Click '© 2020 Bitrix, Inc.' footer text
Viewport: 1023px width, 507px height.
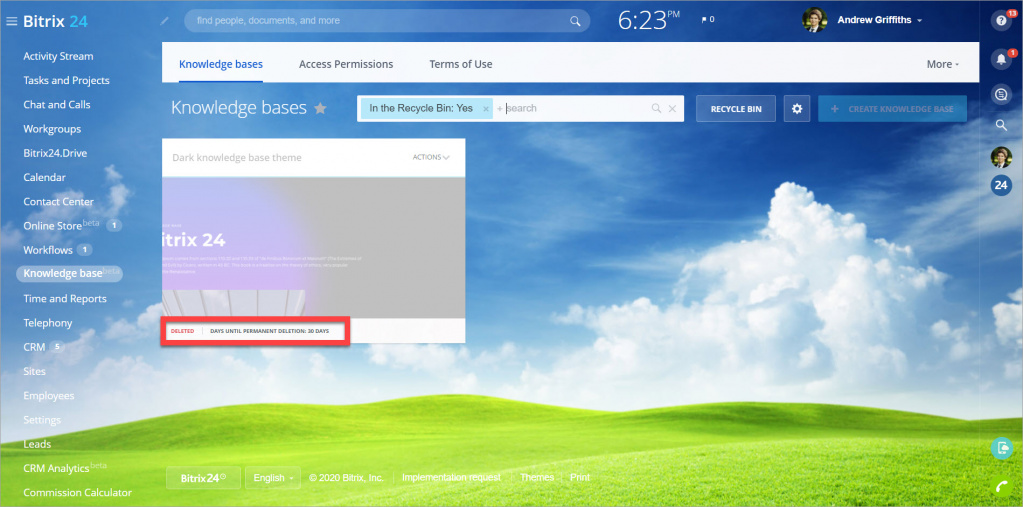(x=346, y=478)
